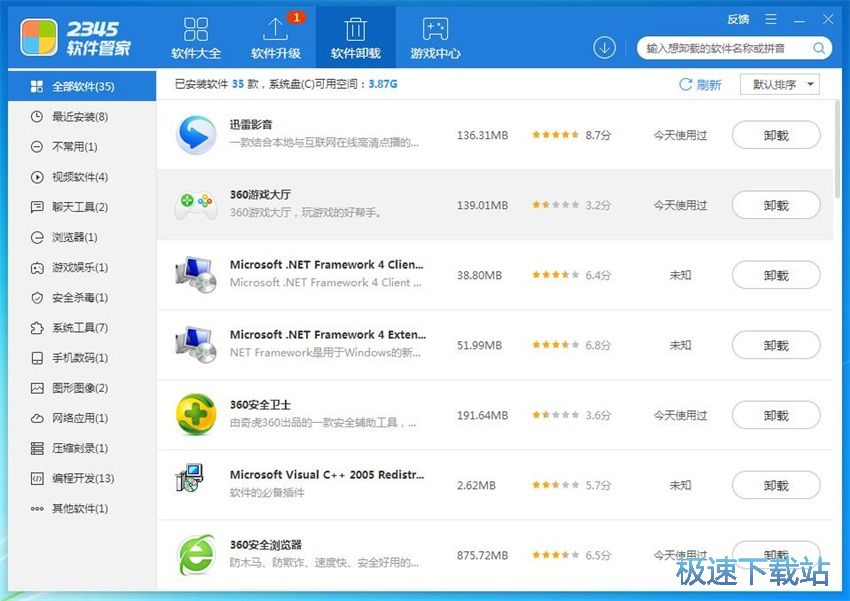This screenshot has height=601, width=850.
Task: Click the 136.31MB size value
Action: click(482, 135)
